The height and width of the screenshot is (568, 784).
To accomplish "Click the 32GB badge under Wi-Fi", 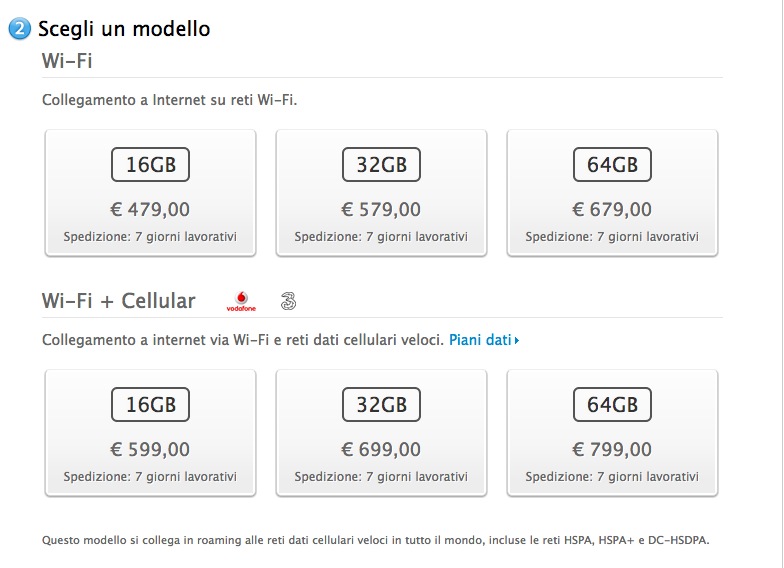I will click(382, 164).
